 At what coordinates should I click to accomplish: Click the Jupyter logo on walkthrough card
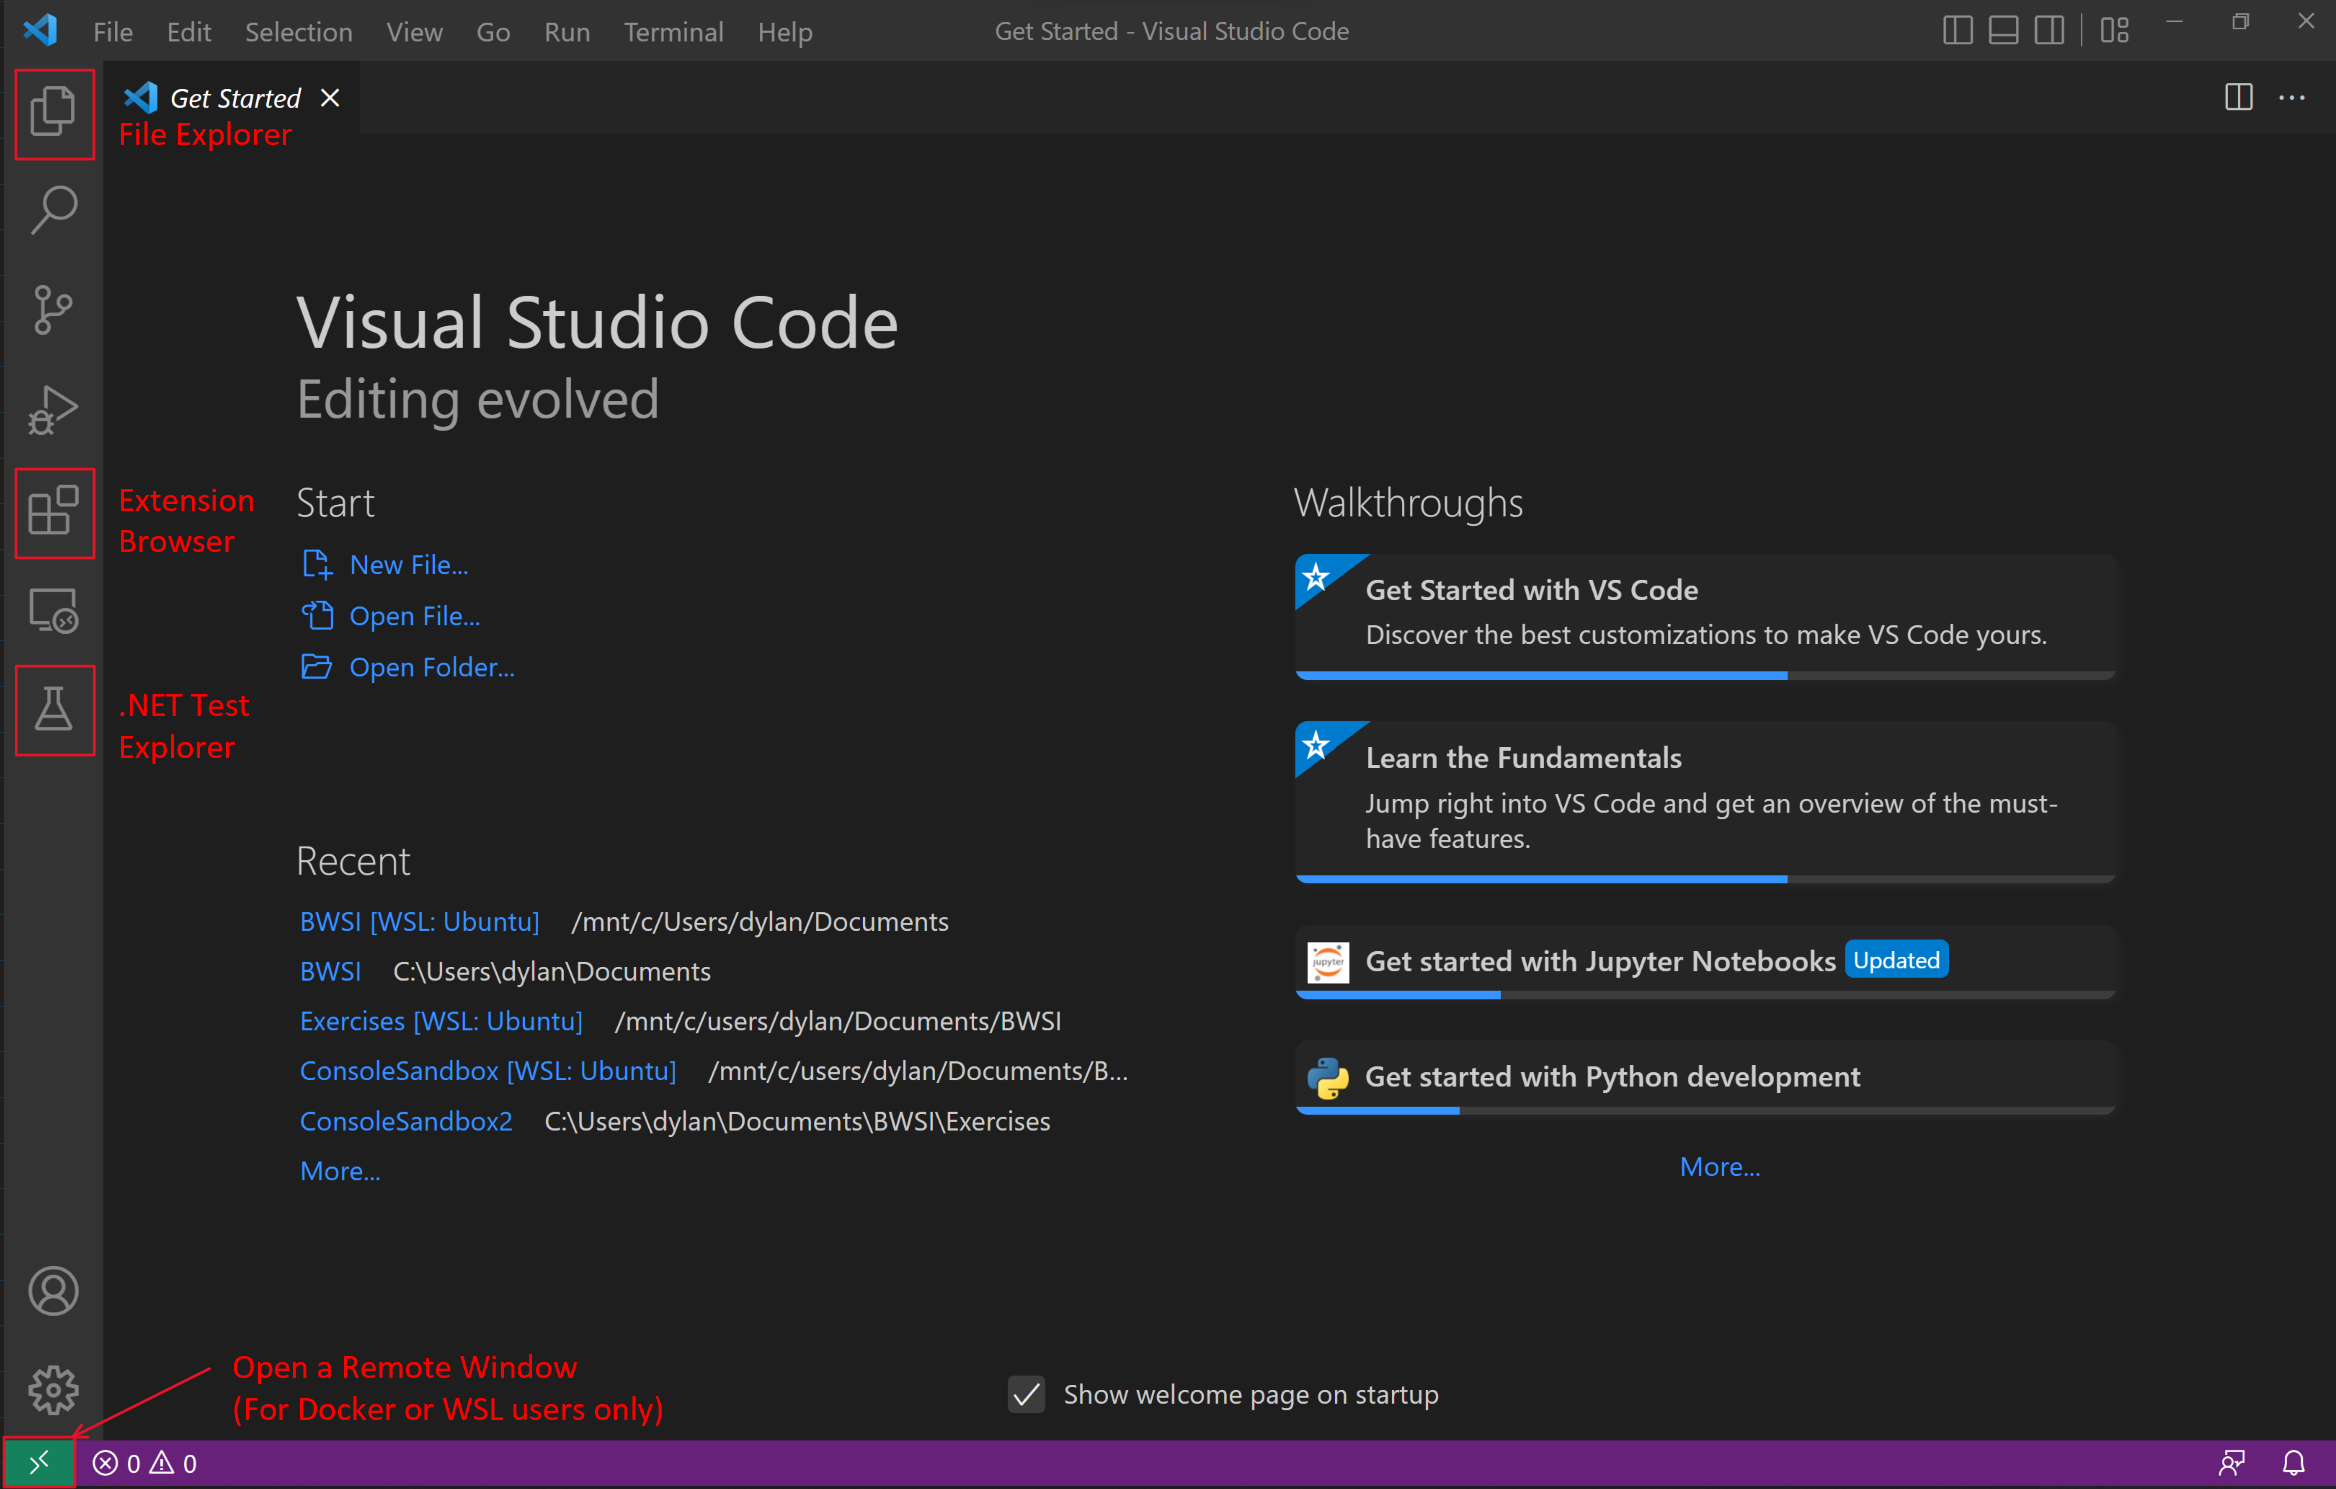[1328, 962]
